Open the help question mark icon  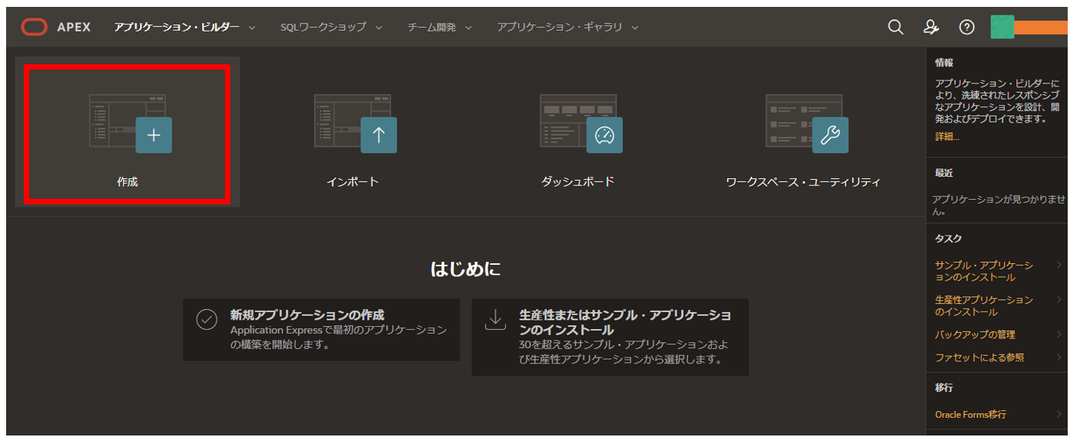tap(966, 27)
